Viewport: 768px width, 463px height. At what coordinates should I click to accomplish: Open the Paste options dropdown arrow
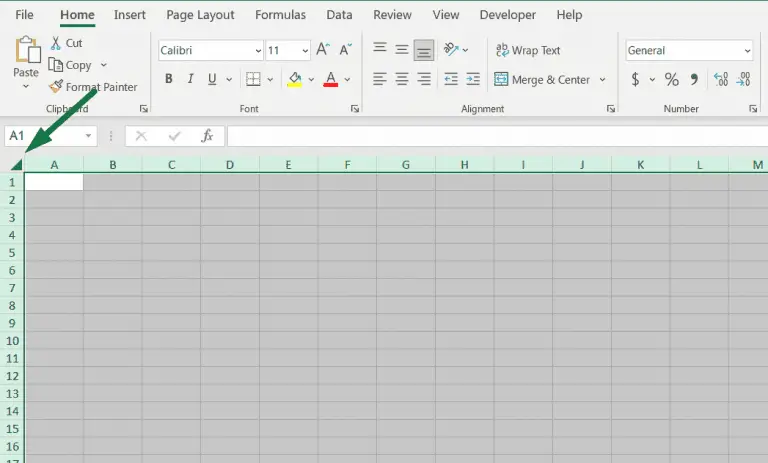point(26,86)
